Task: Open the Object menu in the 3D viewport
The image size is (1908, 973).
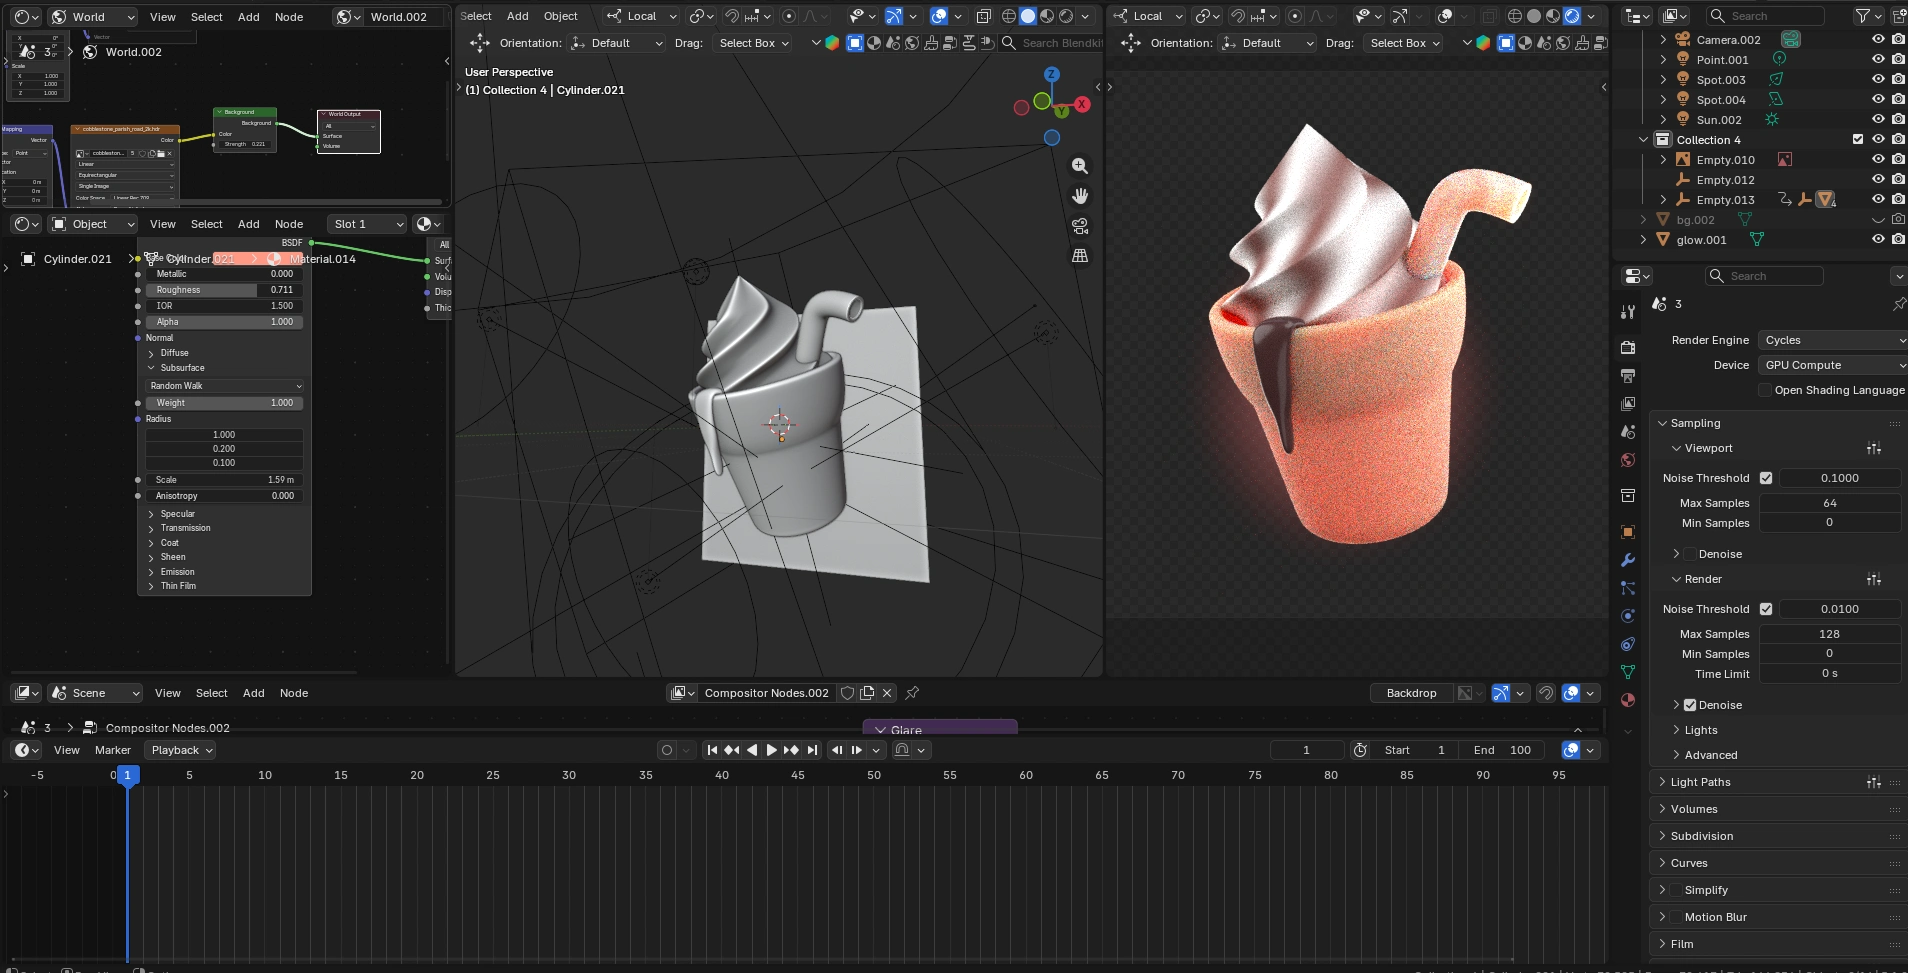Action: point(561,16)
